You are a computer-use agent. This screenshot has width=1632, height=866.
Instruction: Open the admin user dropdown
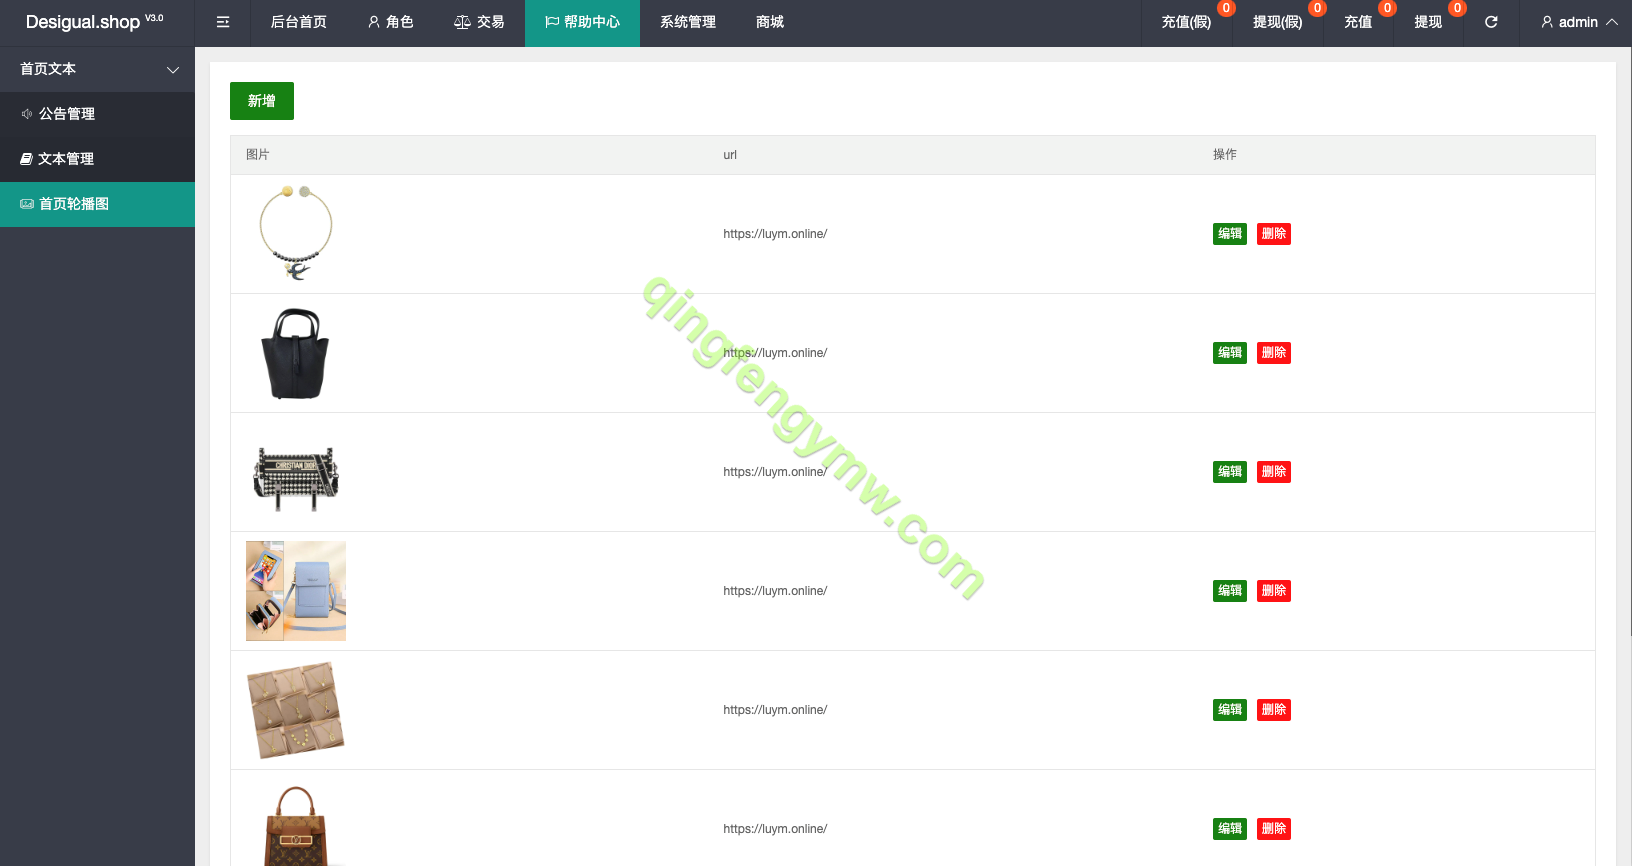coord(1579,22)
